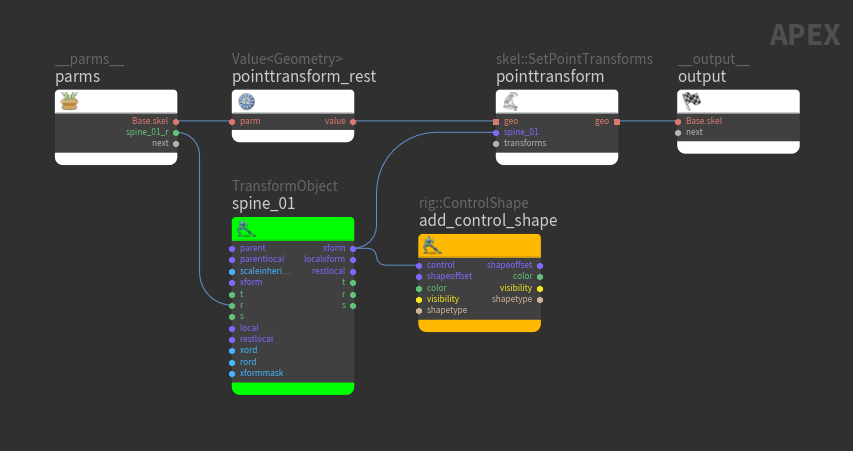853x451 pixels.
Task: Click the add_control_shape node icon
Action: (x=433, y=245)
